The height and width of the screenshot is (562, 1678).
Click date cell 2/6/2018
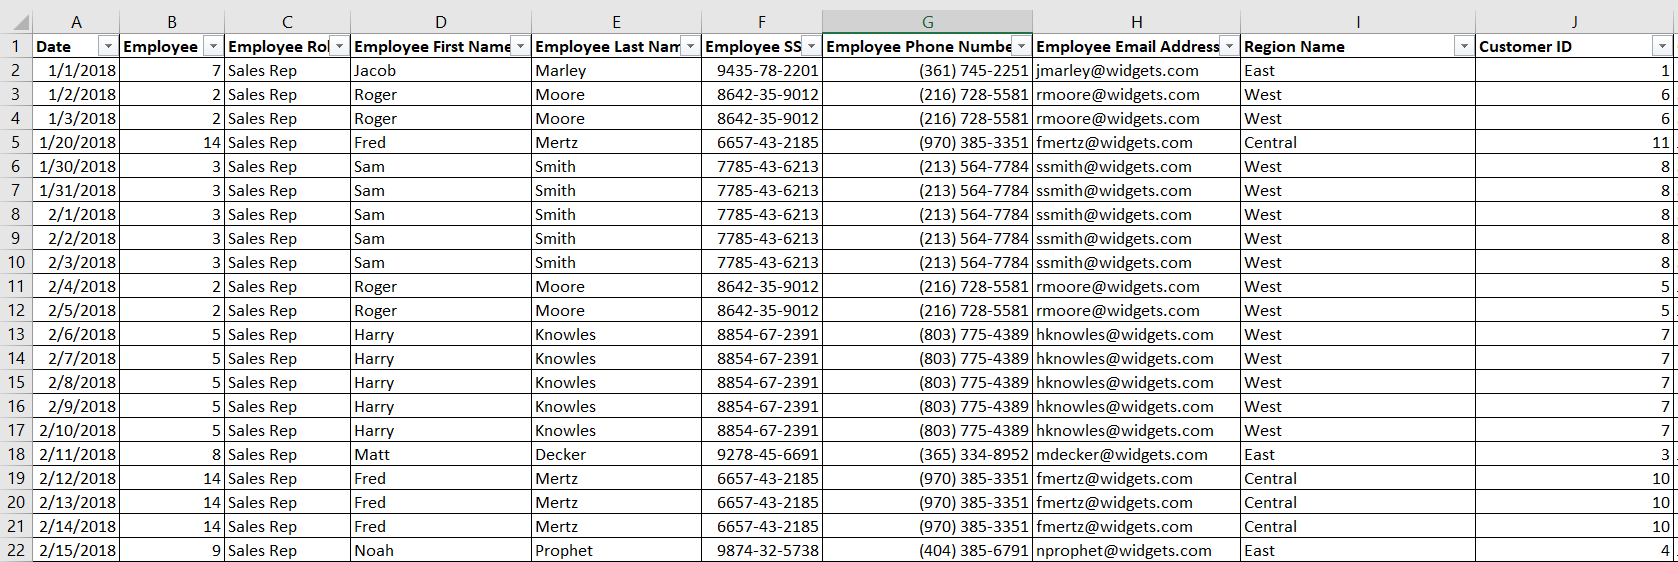76,334
